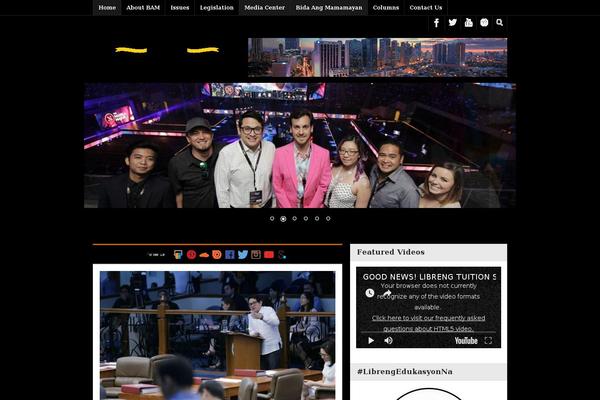The image size is (600, 400).
Task: Click the video progress bar
Action: point(428,332)
